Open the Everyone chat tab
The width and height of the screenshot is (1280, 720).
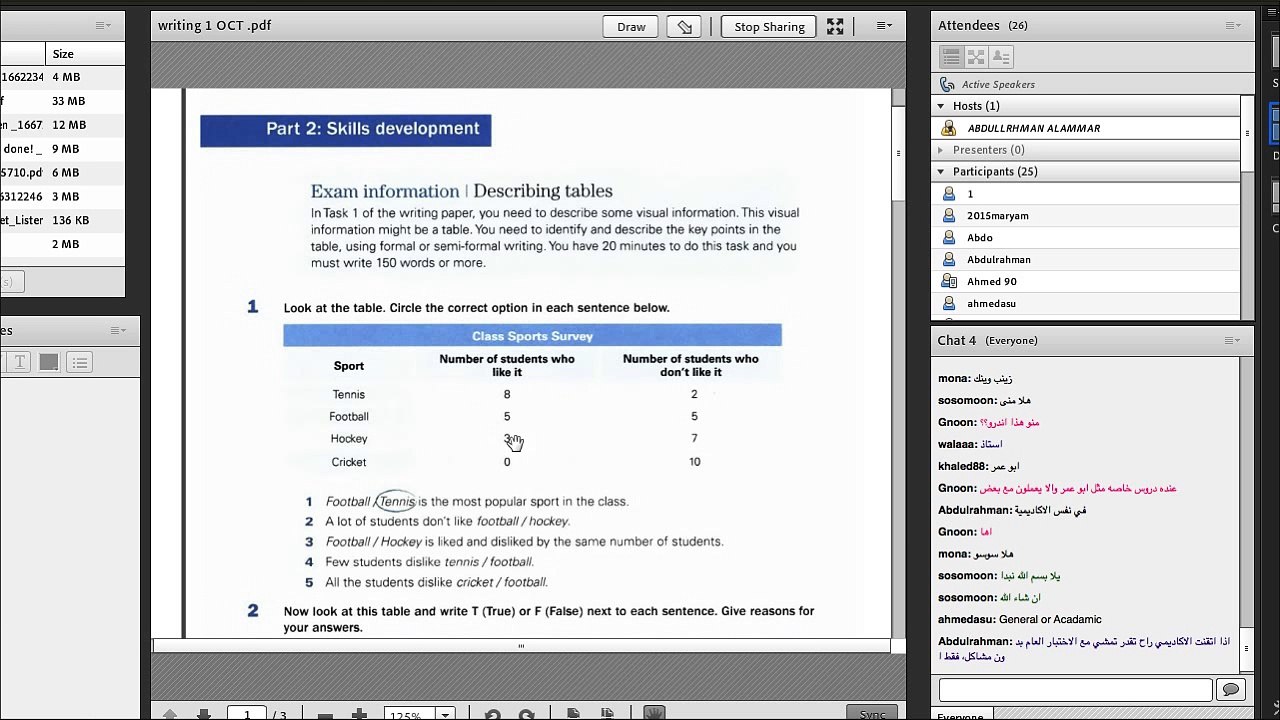coord(961,715)
